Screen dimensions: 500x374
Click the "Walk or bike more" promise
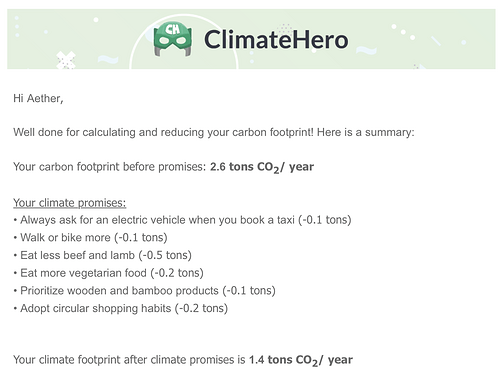click(90, 238)
